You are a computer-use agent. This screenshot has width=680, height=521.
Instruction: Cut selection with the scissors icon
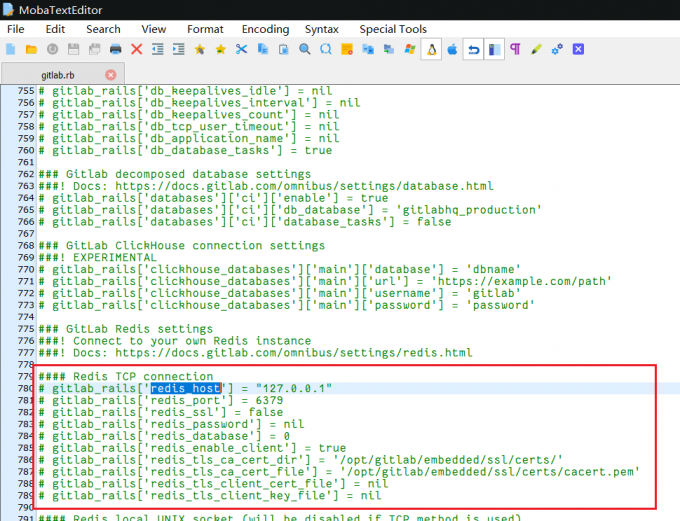coord(242,49)
